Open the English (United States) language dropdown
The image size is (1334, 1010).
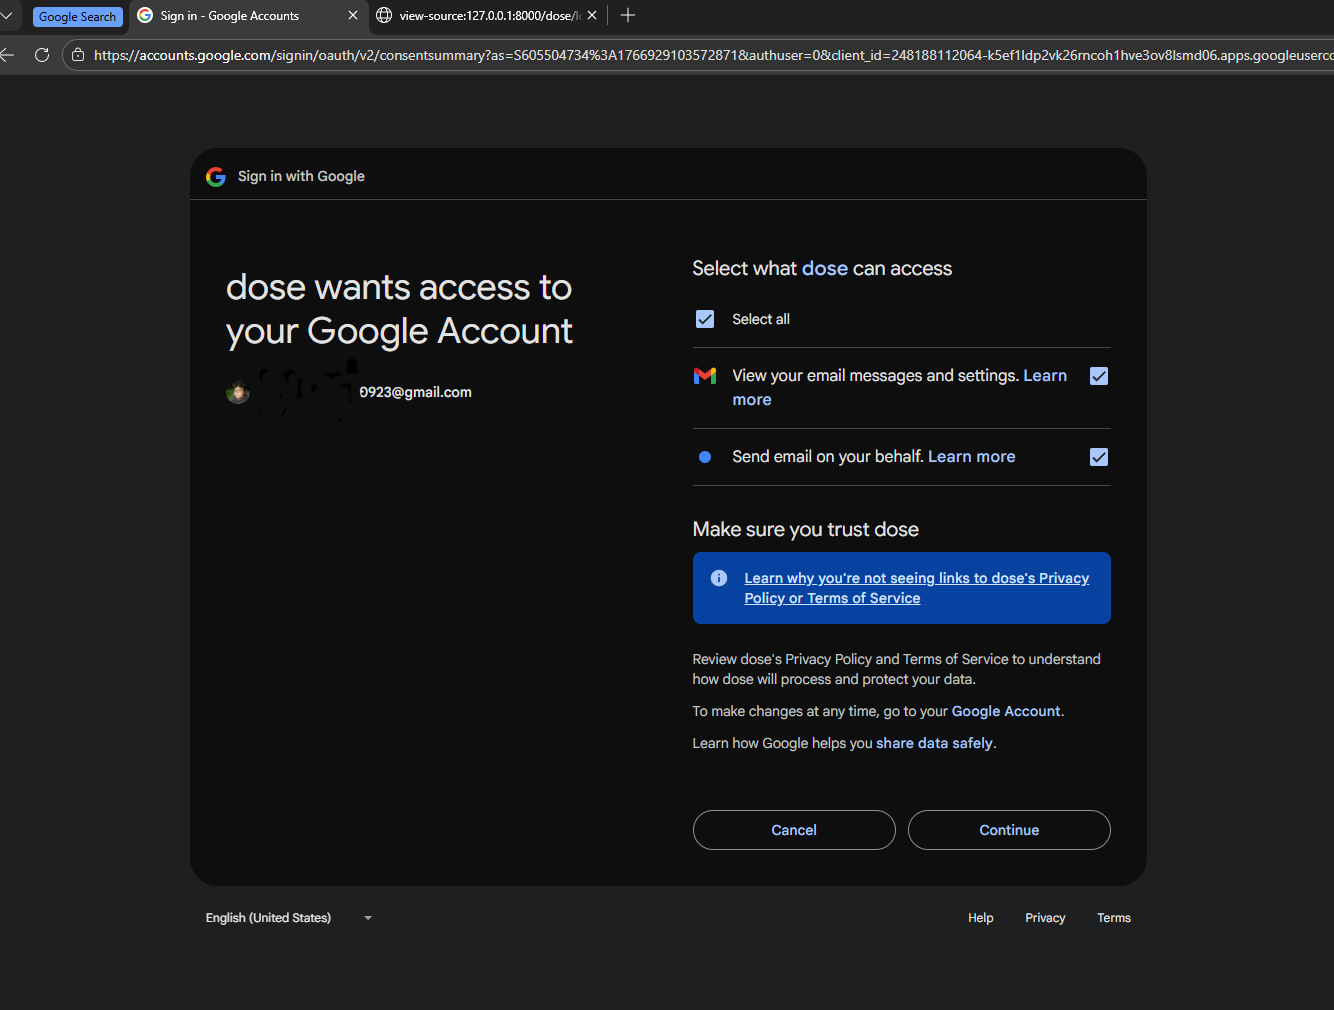coord(289,917)
